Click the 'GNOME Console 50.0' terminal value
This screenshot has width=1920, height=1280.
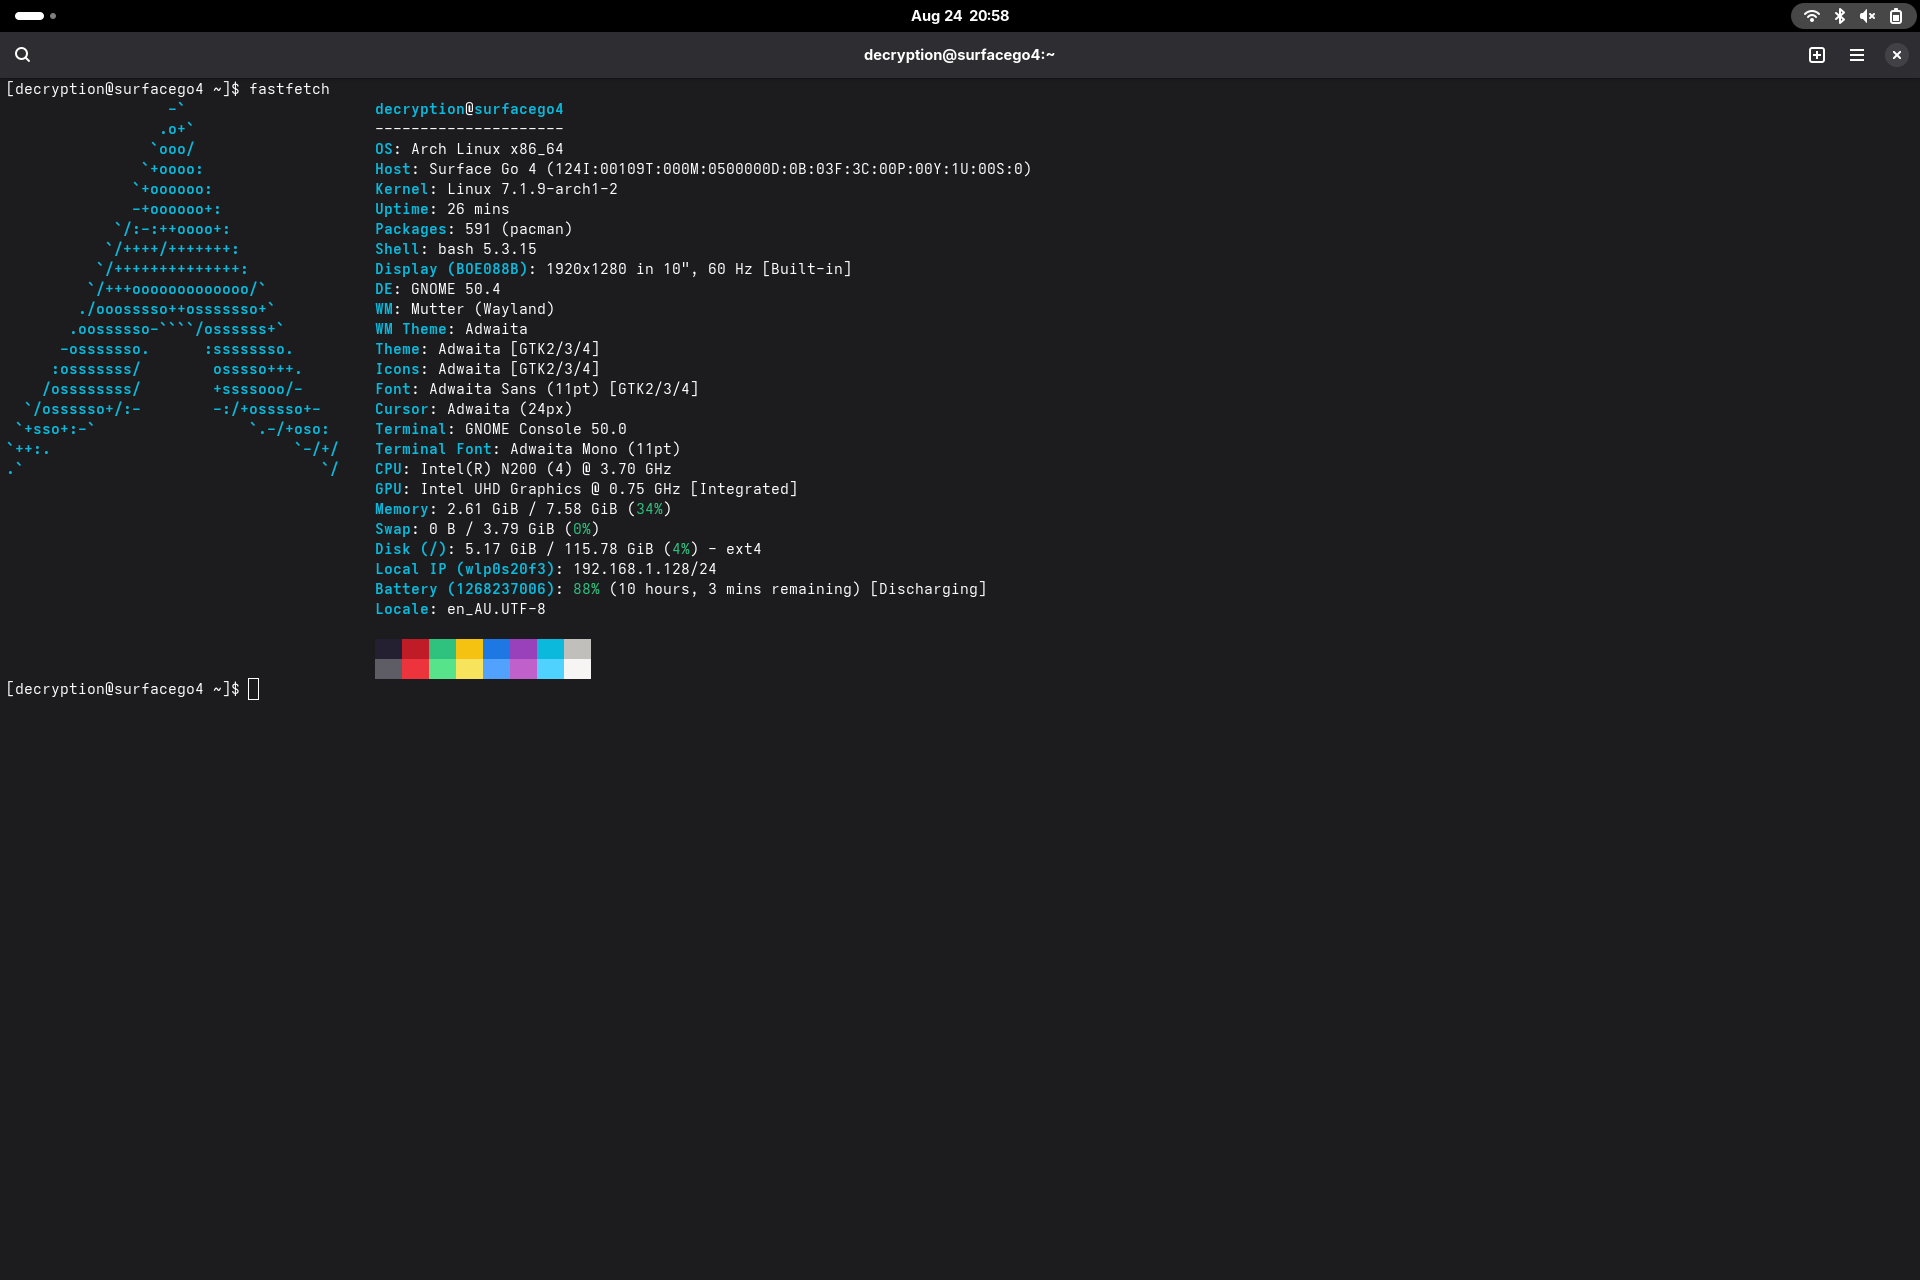[x=546, y=429]
